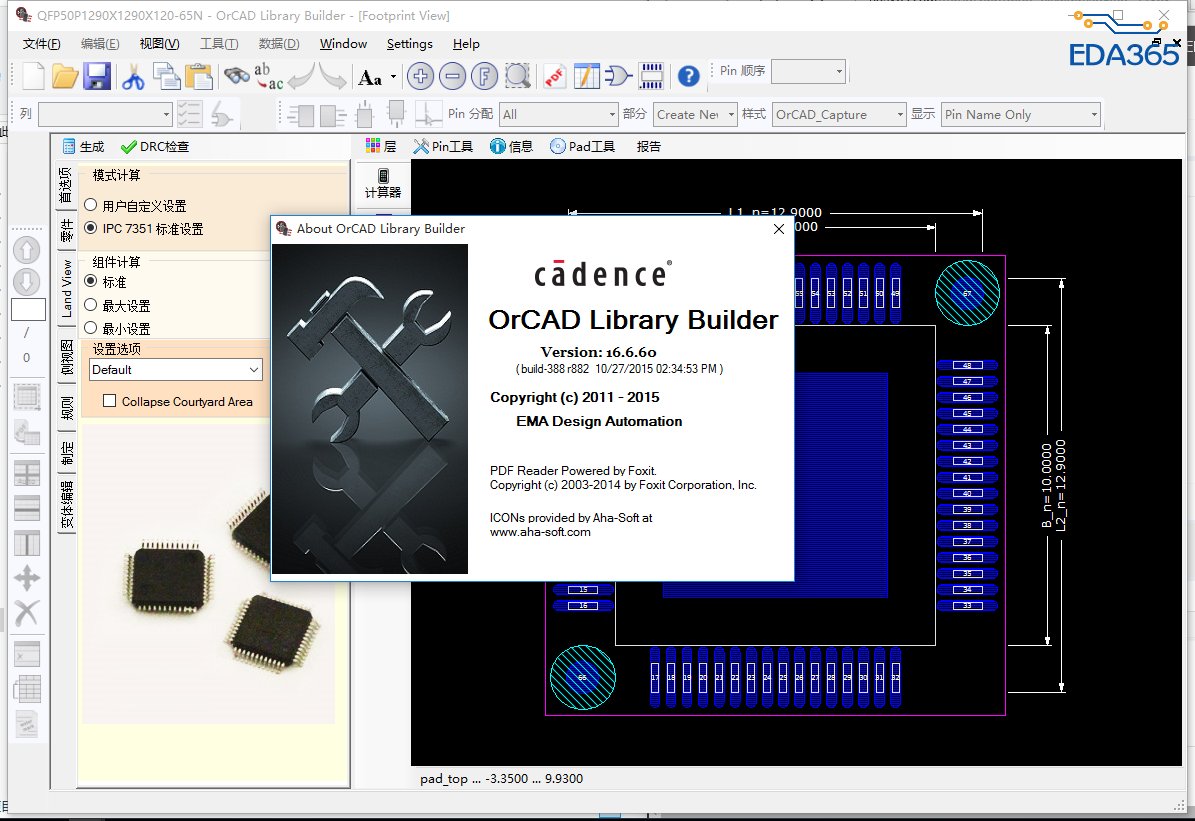Enable Collapse Courtyard Area
The width and height of the screenshot is (1195, 821).
(x=109, y=401)
